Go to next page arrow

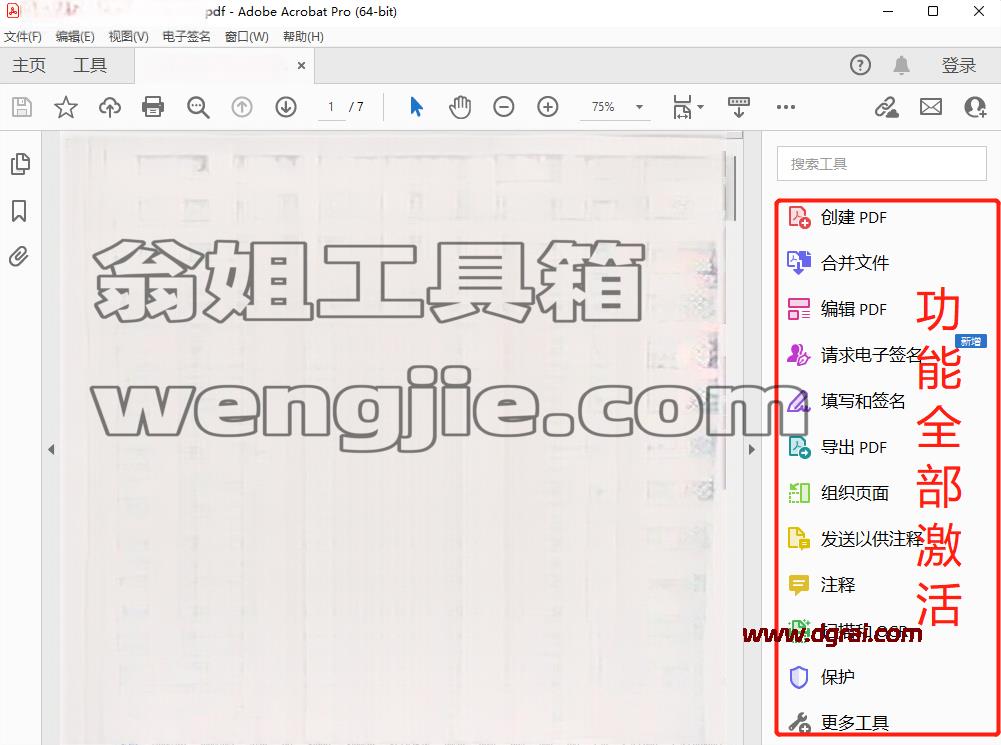click(286, 107)
